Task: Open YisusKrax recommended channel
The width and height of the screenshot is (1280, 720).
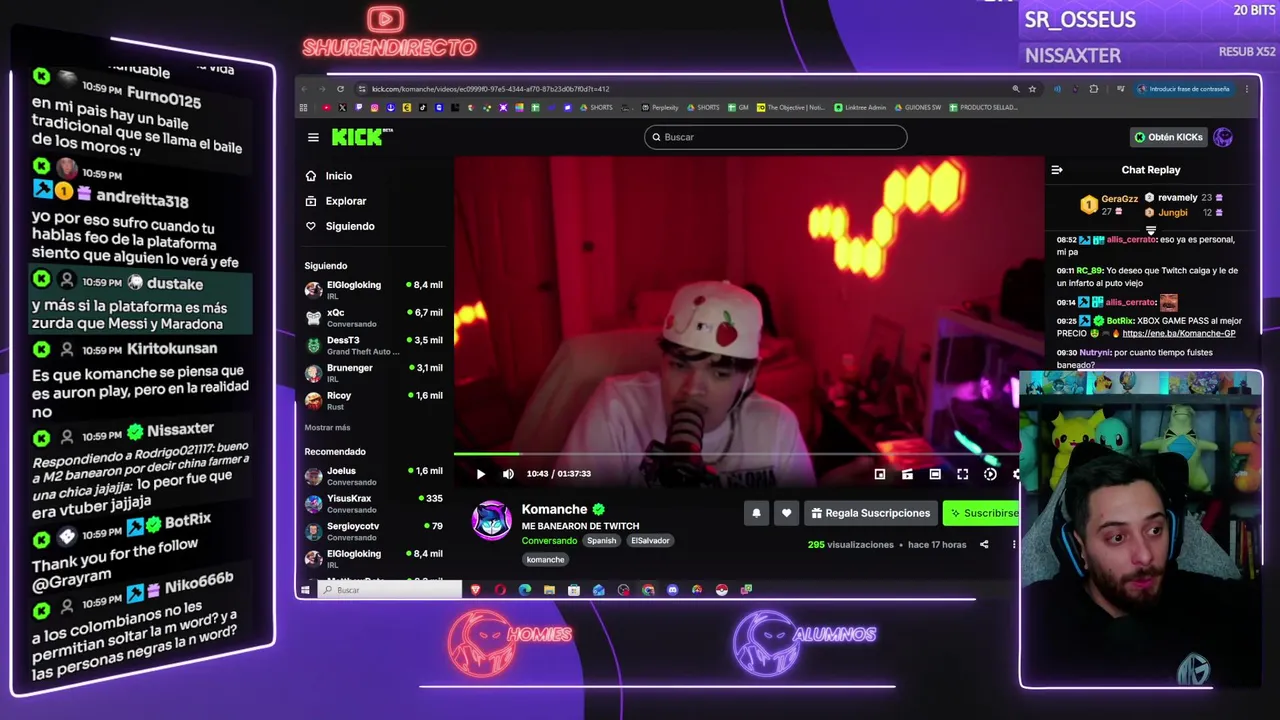Action: pyautogui.click(x=373, y=503)
